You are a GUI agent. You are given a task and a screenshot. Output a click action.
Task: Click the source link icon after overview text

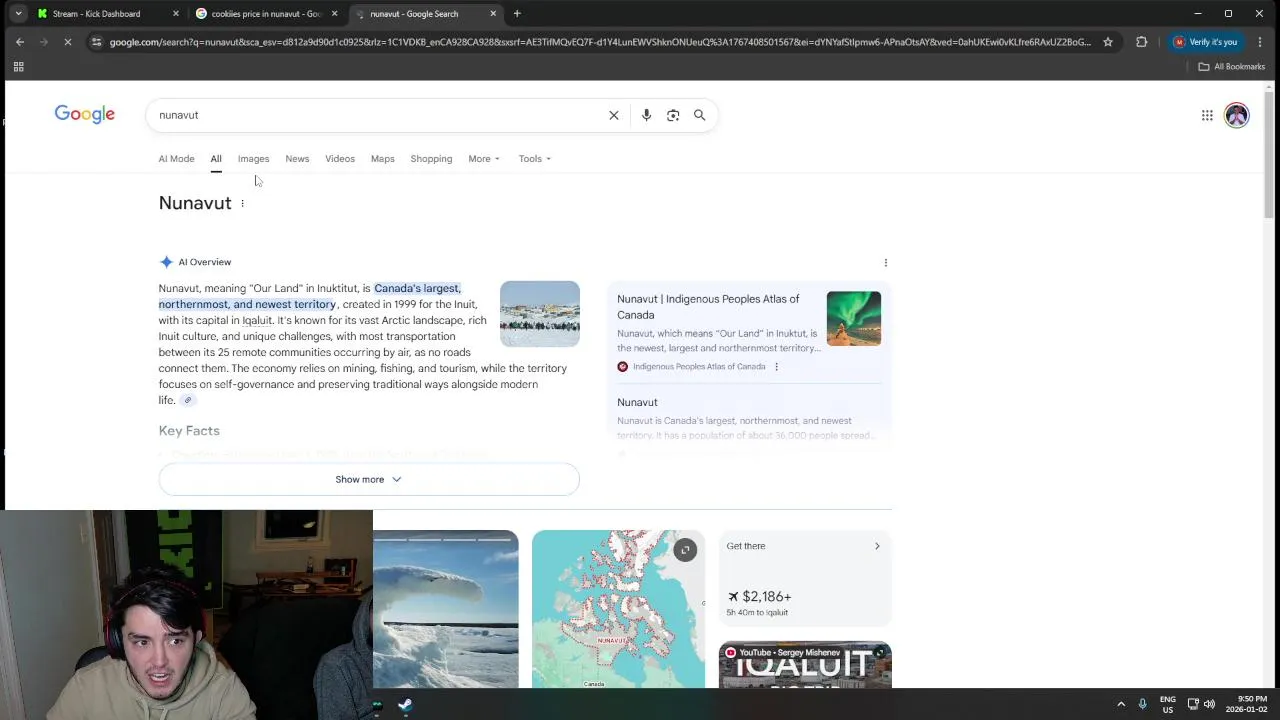187,400
